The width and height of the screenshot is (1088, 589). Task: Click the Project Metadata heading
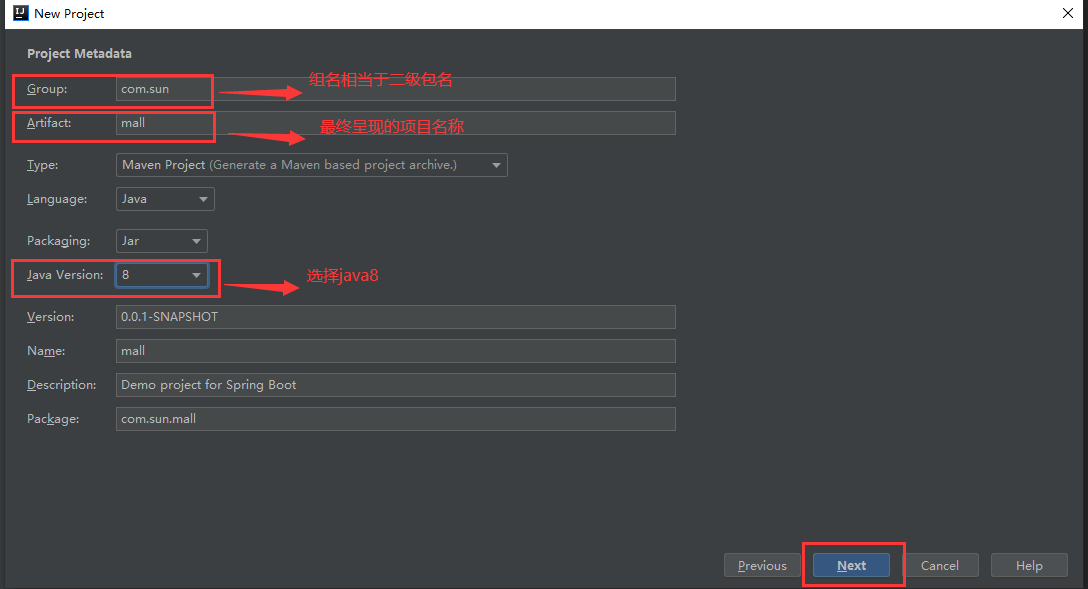click(79, 53)
